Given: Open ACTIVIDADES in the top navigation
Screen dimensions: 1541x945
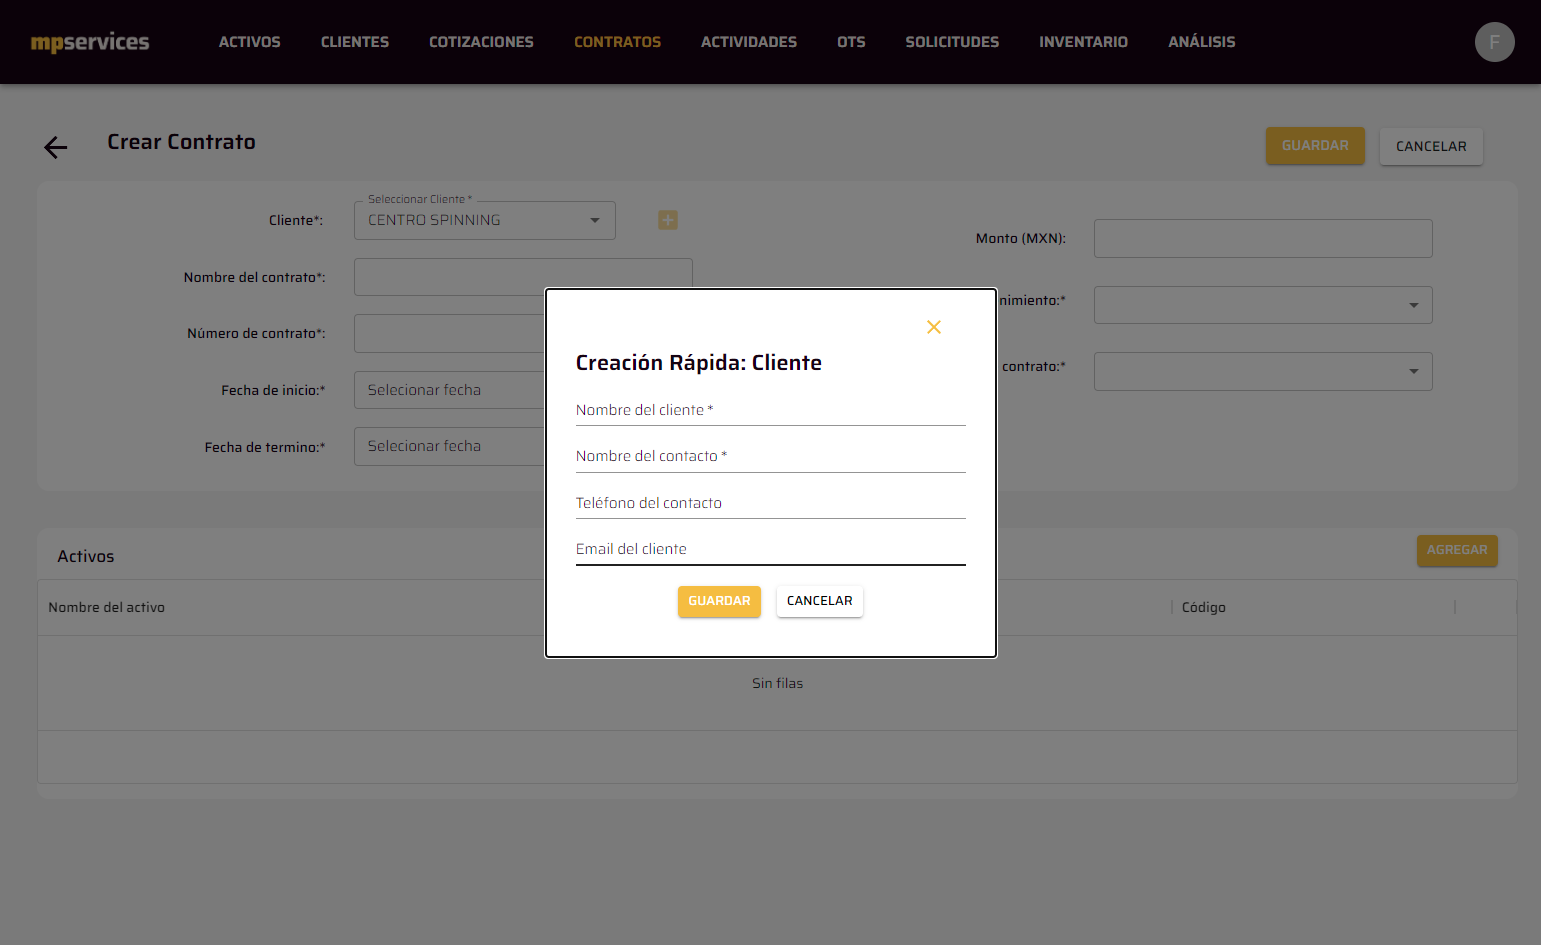Looking at the screenshot, I should click(x=749, y=42).
